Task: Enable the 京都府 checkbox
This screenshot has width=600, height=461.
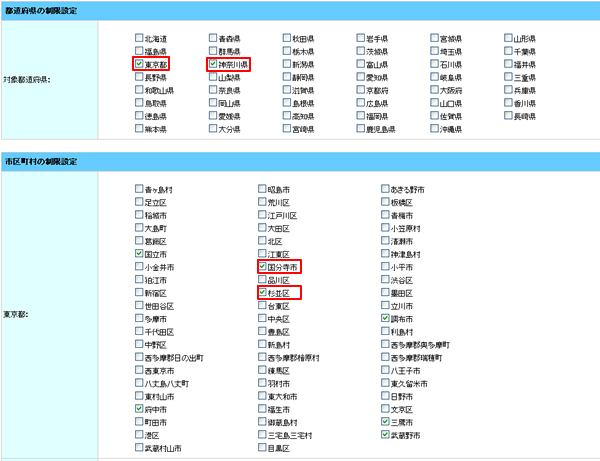Action: (361, 90)
